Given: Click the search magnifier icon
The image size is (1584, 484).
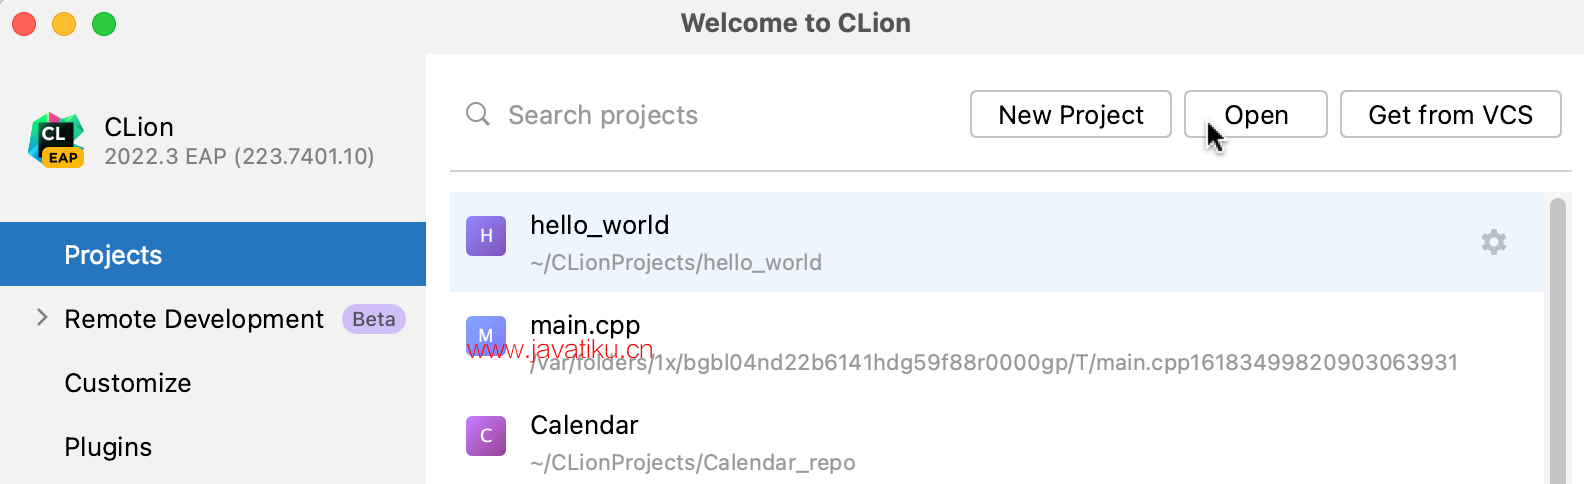Looking at the screenshot, I should 478,114.
